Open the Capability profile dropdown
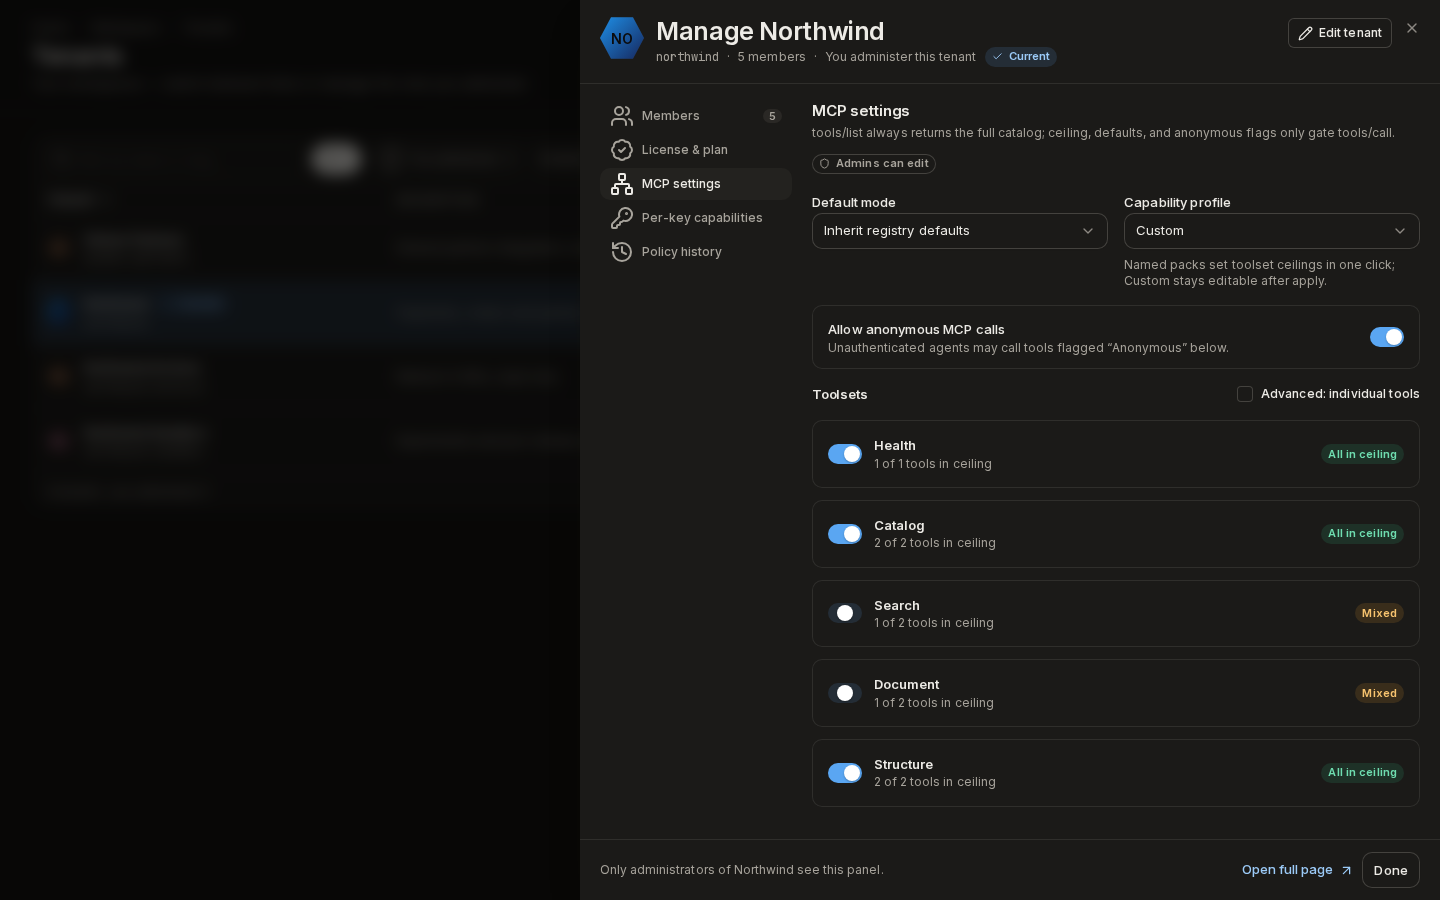The height and width of the screenshot is (900, 1440). (x=1272, y=231)
